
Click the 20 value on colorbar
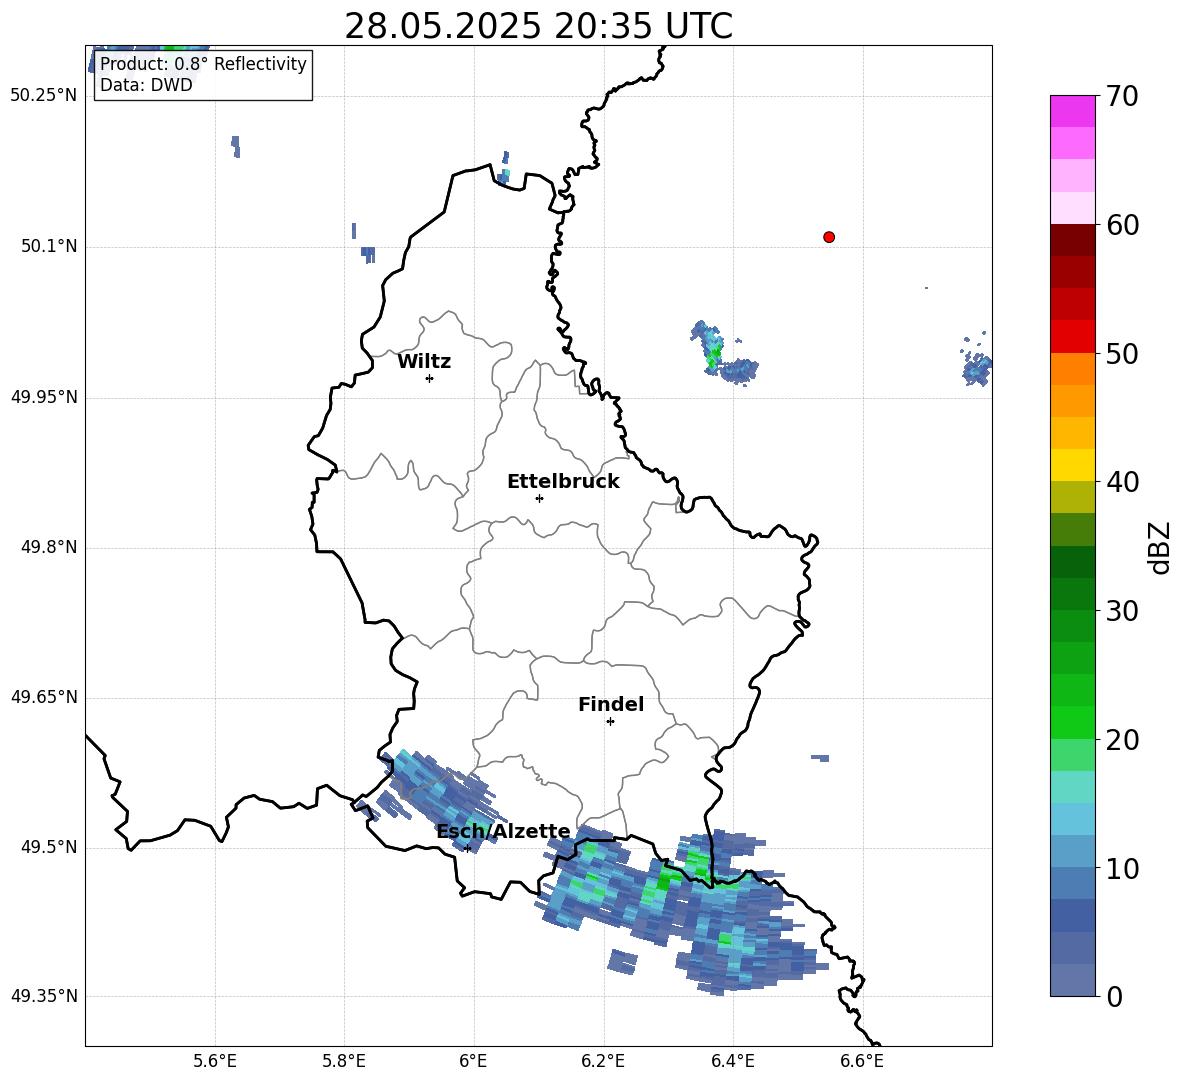pyautogui.click(x=1122, y=740)
